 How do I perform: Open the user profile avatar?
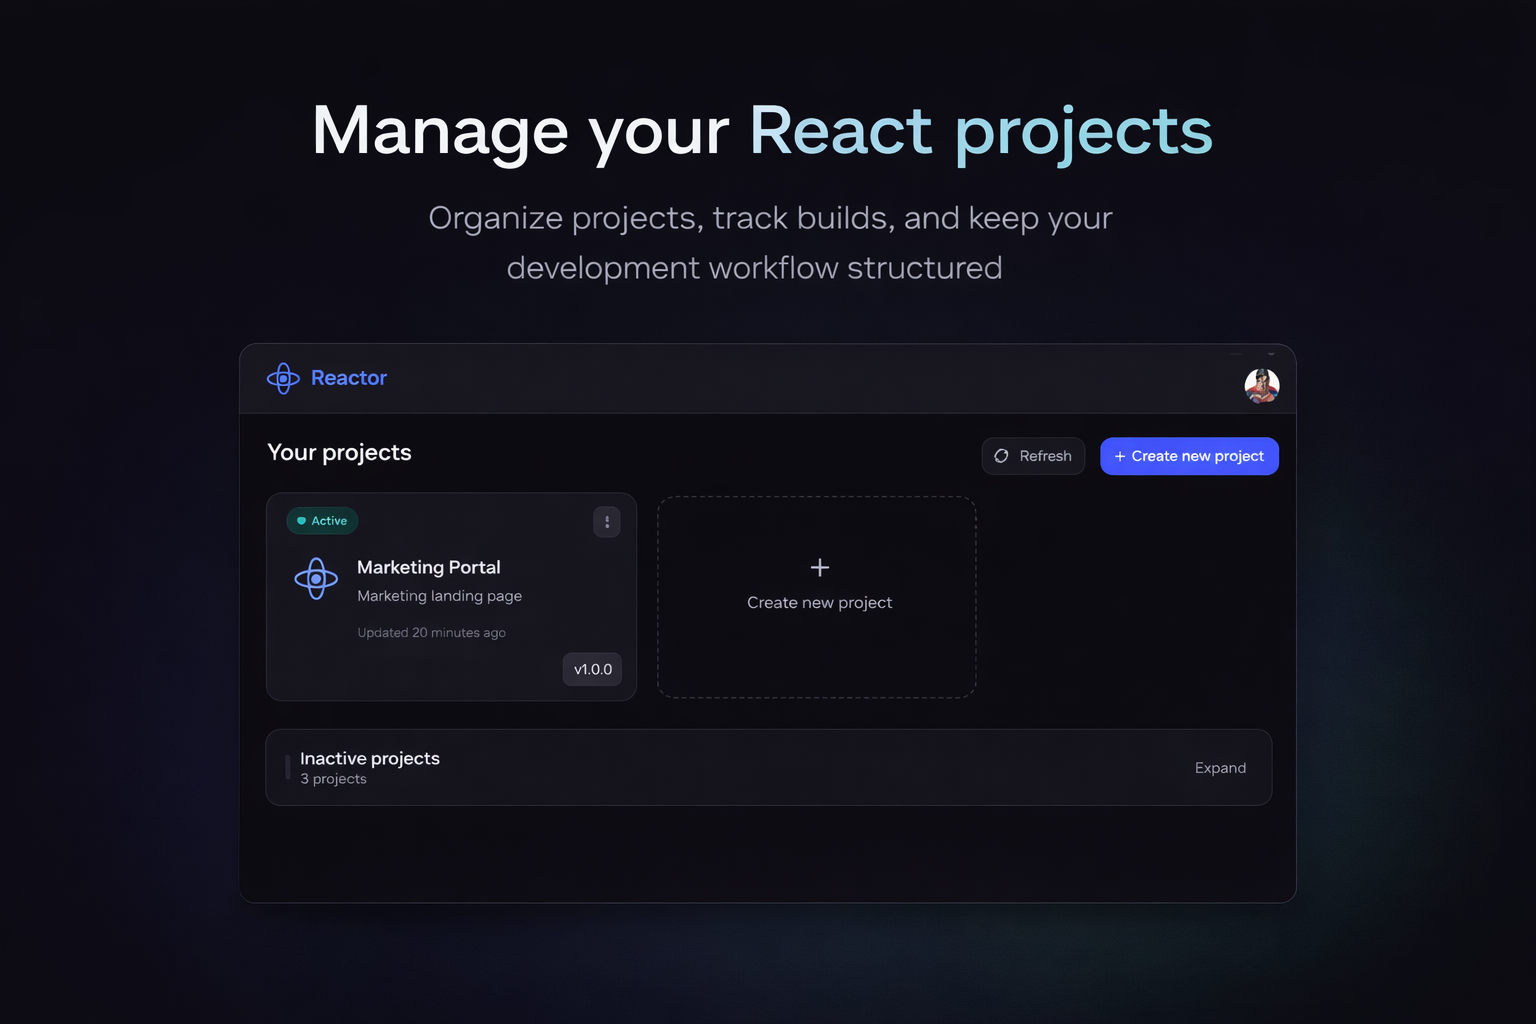[x=1262, y=386]
